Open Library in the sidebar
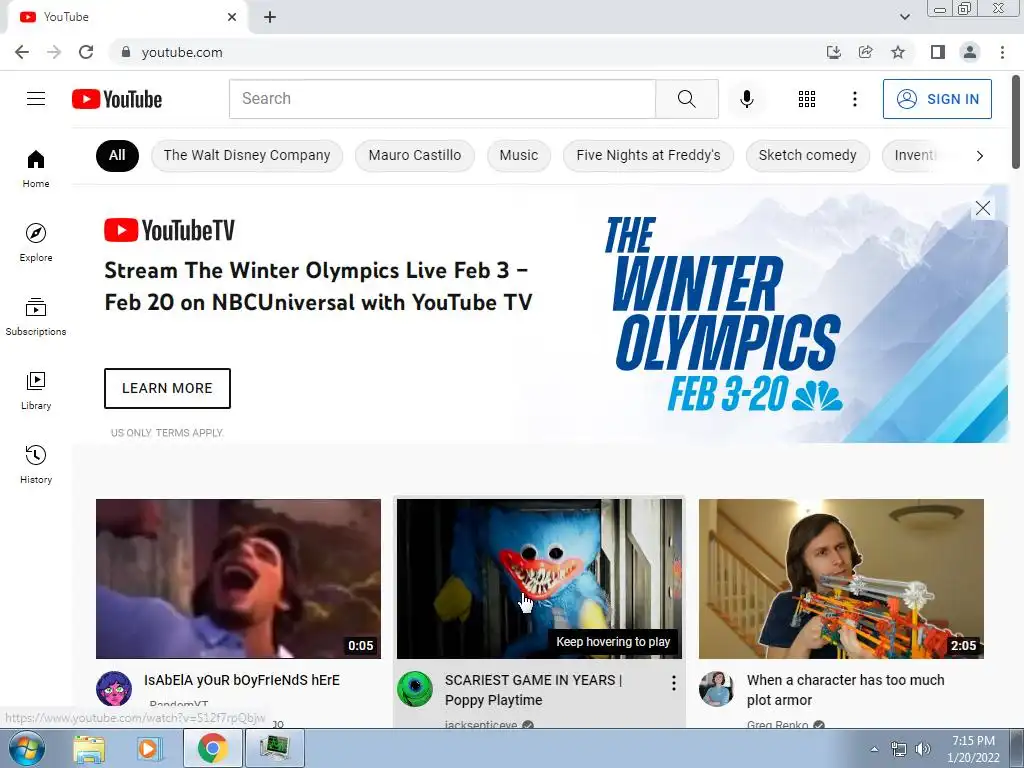Viewport: 1024px width, 768px height. tap(36, 391)
